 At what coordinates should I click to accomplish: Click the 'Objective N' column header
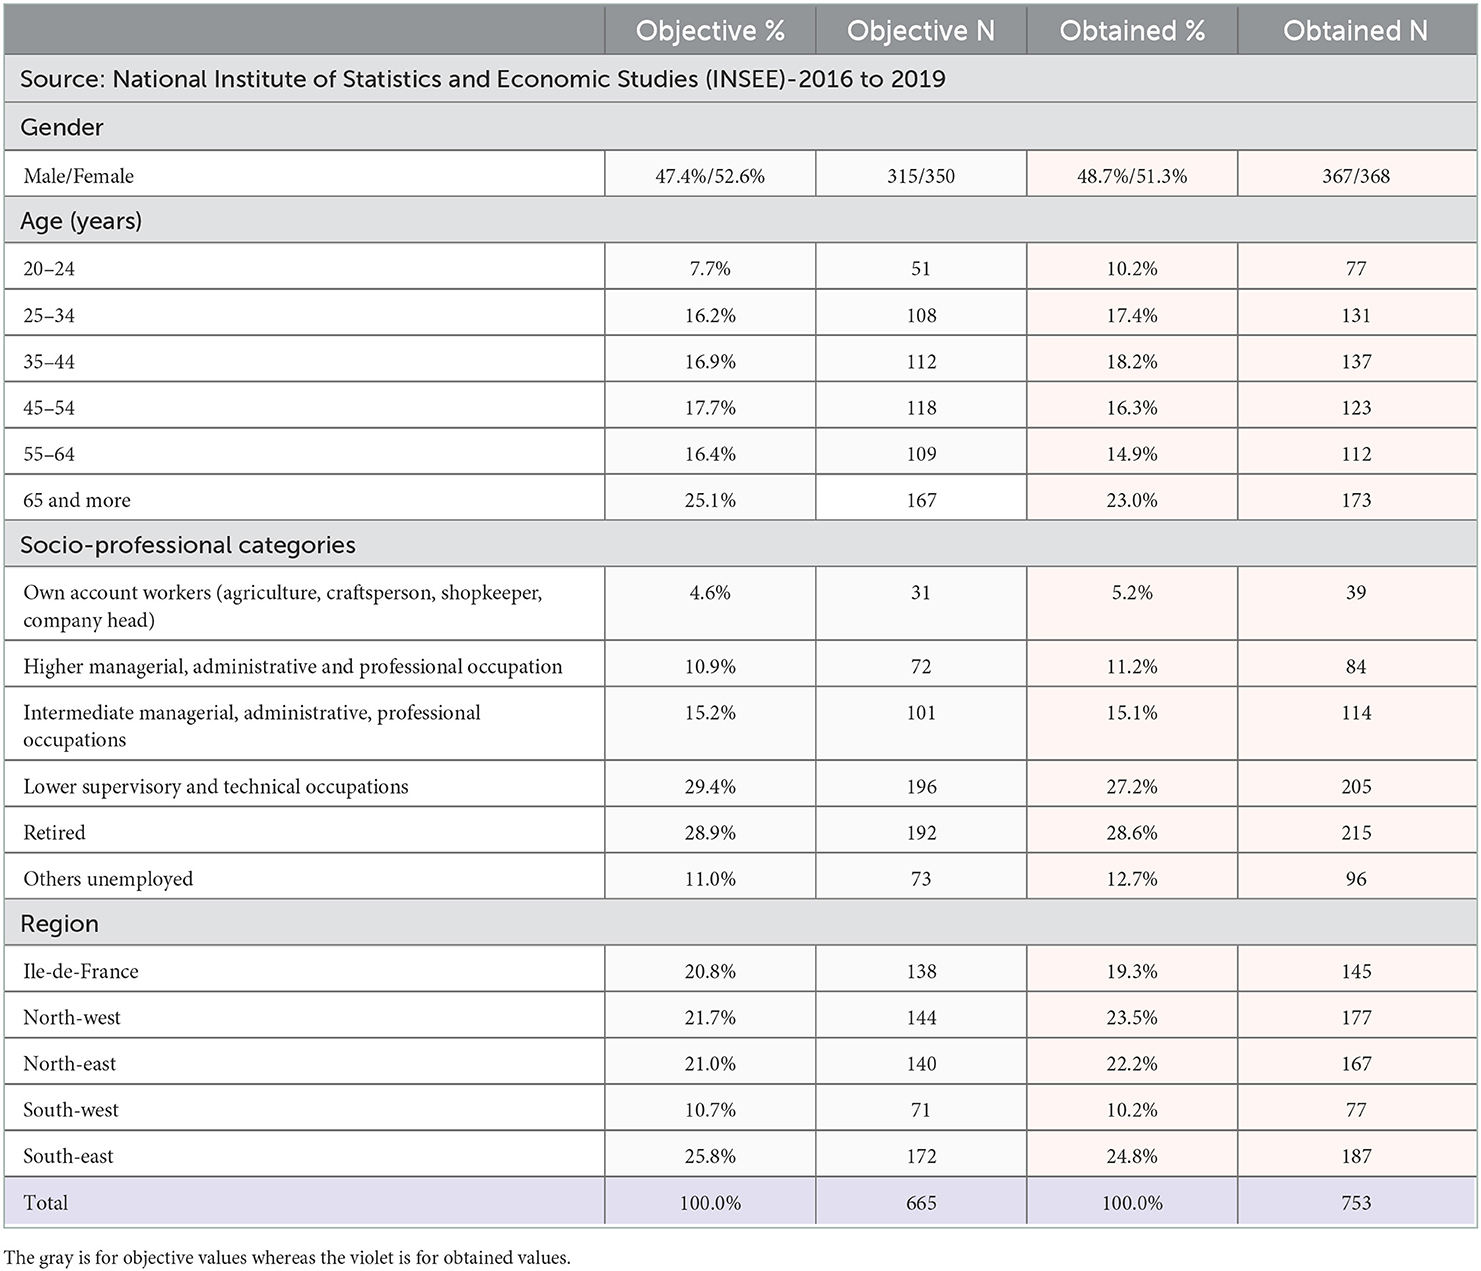point(921,31)
